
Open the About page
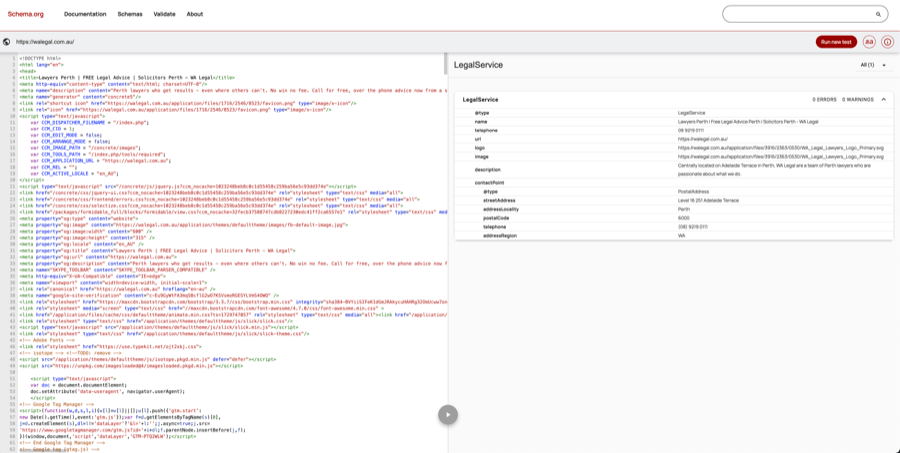pyautogui.click(x=194, y=14)
